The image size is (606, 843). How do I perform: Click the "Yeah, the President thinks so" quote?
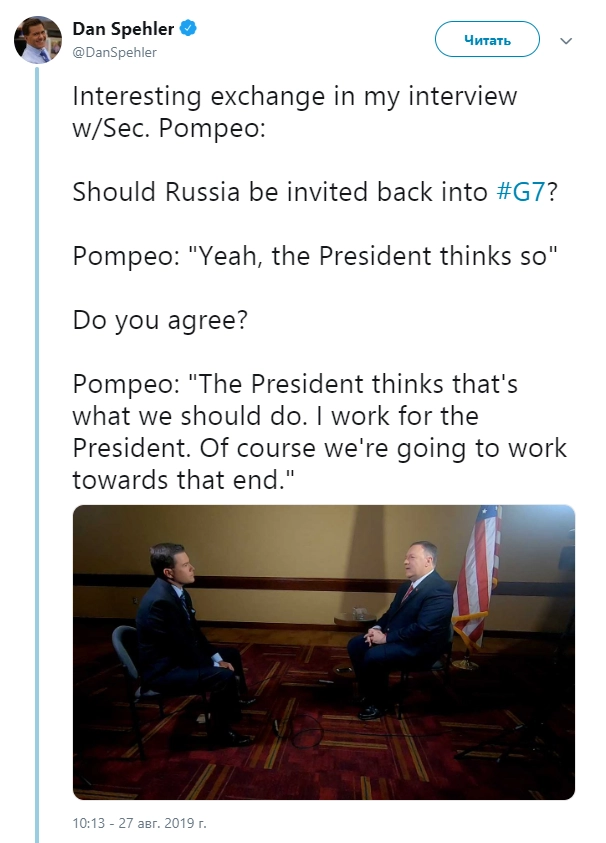[313, 255]
